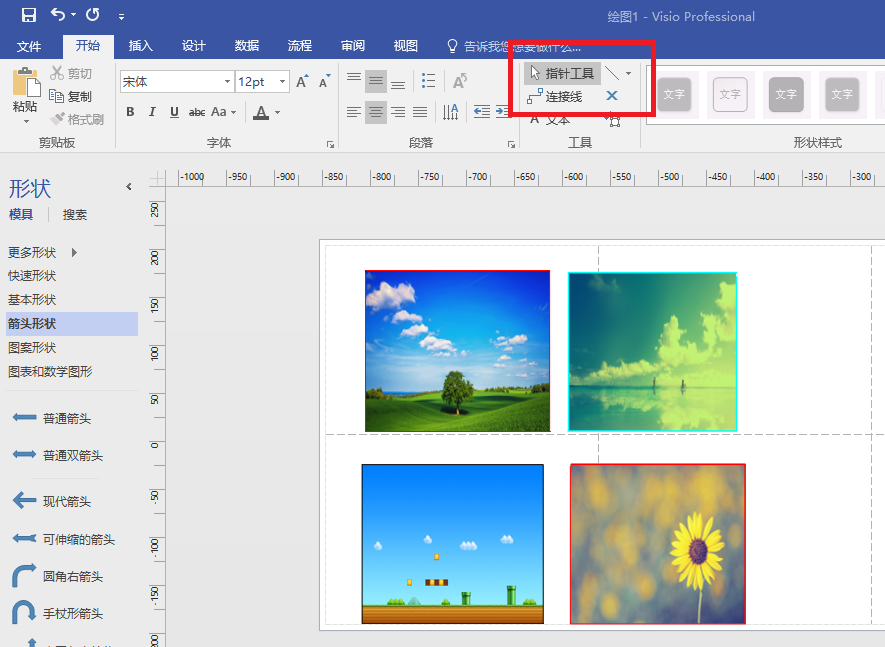Open the font color dropdown arrow

coord(278,113)
